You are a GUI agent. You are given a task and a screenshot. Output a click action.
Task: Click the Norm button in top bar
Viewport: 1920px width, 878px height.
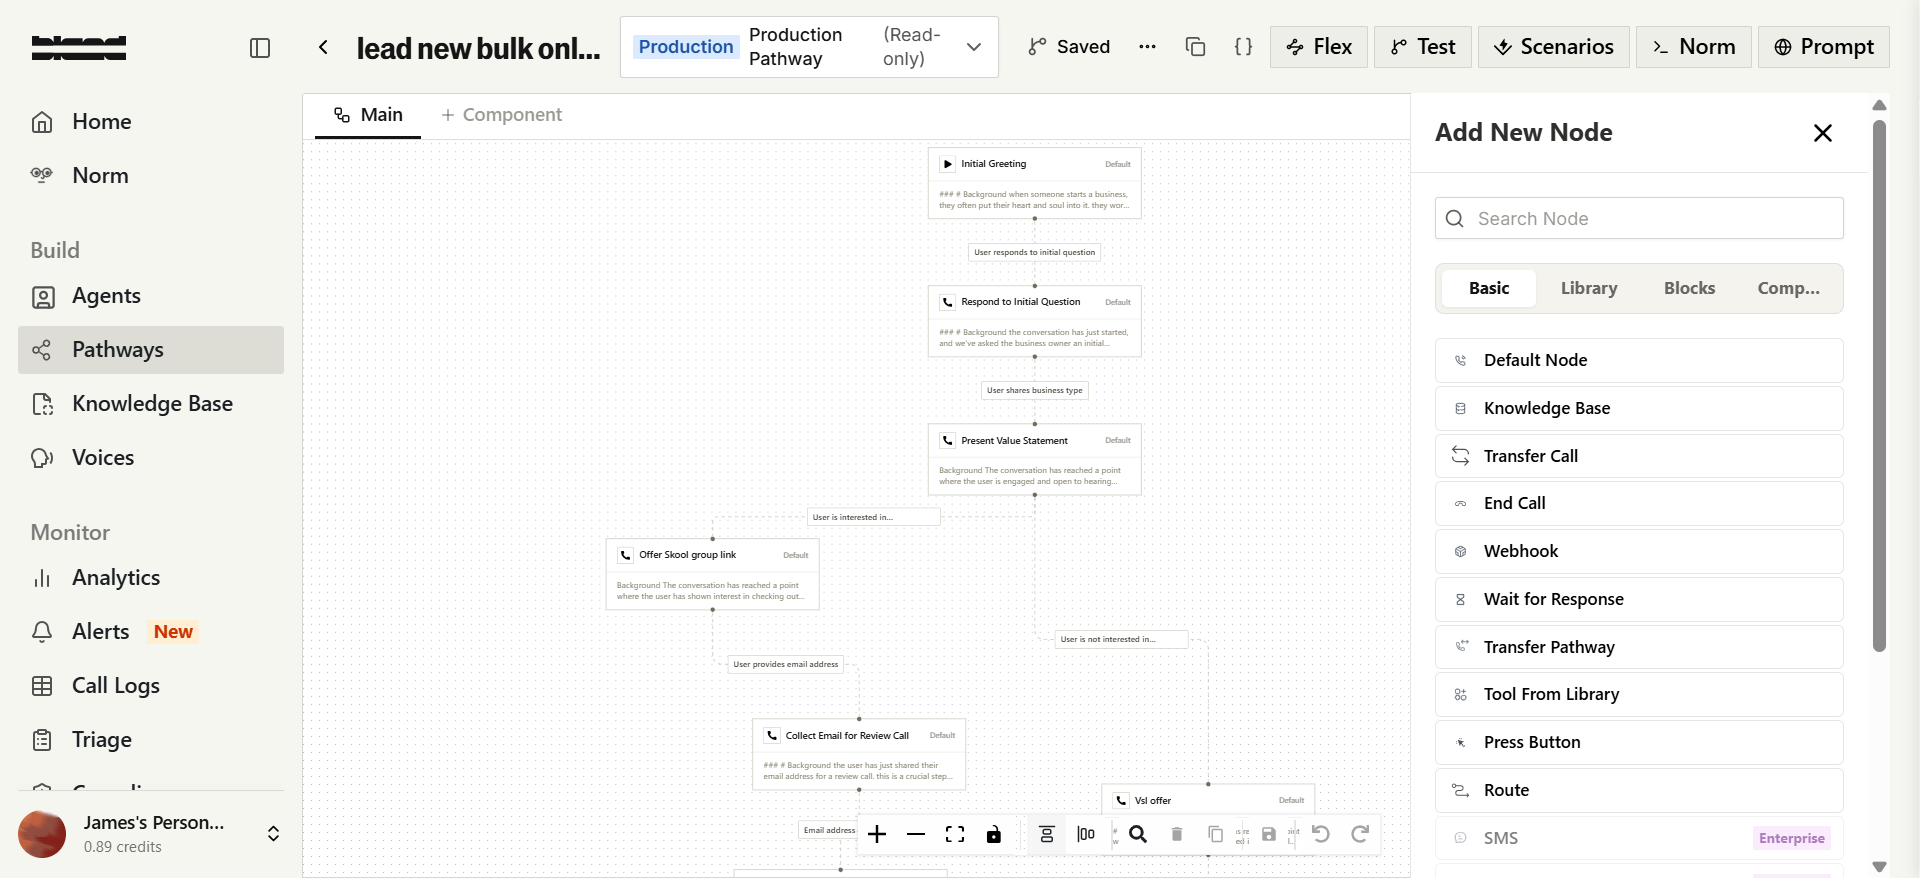pyautogui.click(x=1694, y=47)
